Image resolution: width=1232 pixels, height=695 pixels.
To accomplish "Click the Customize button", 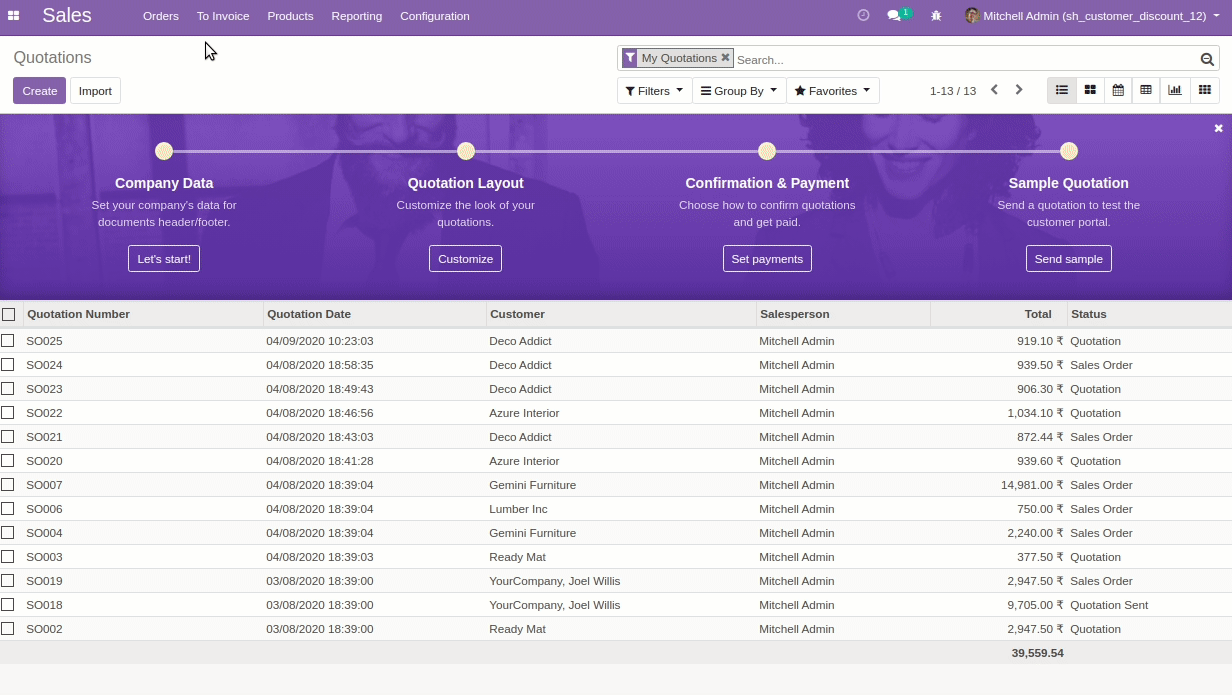I will click(x=466, y=259).
